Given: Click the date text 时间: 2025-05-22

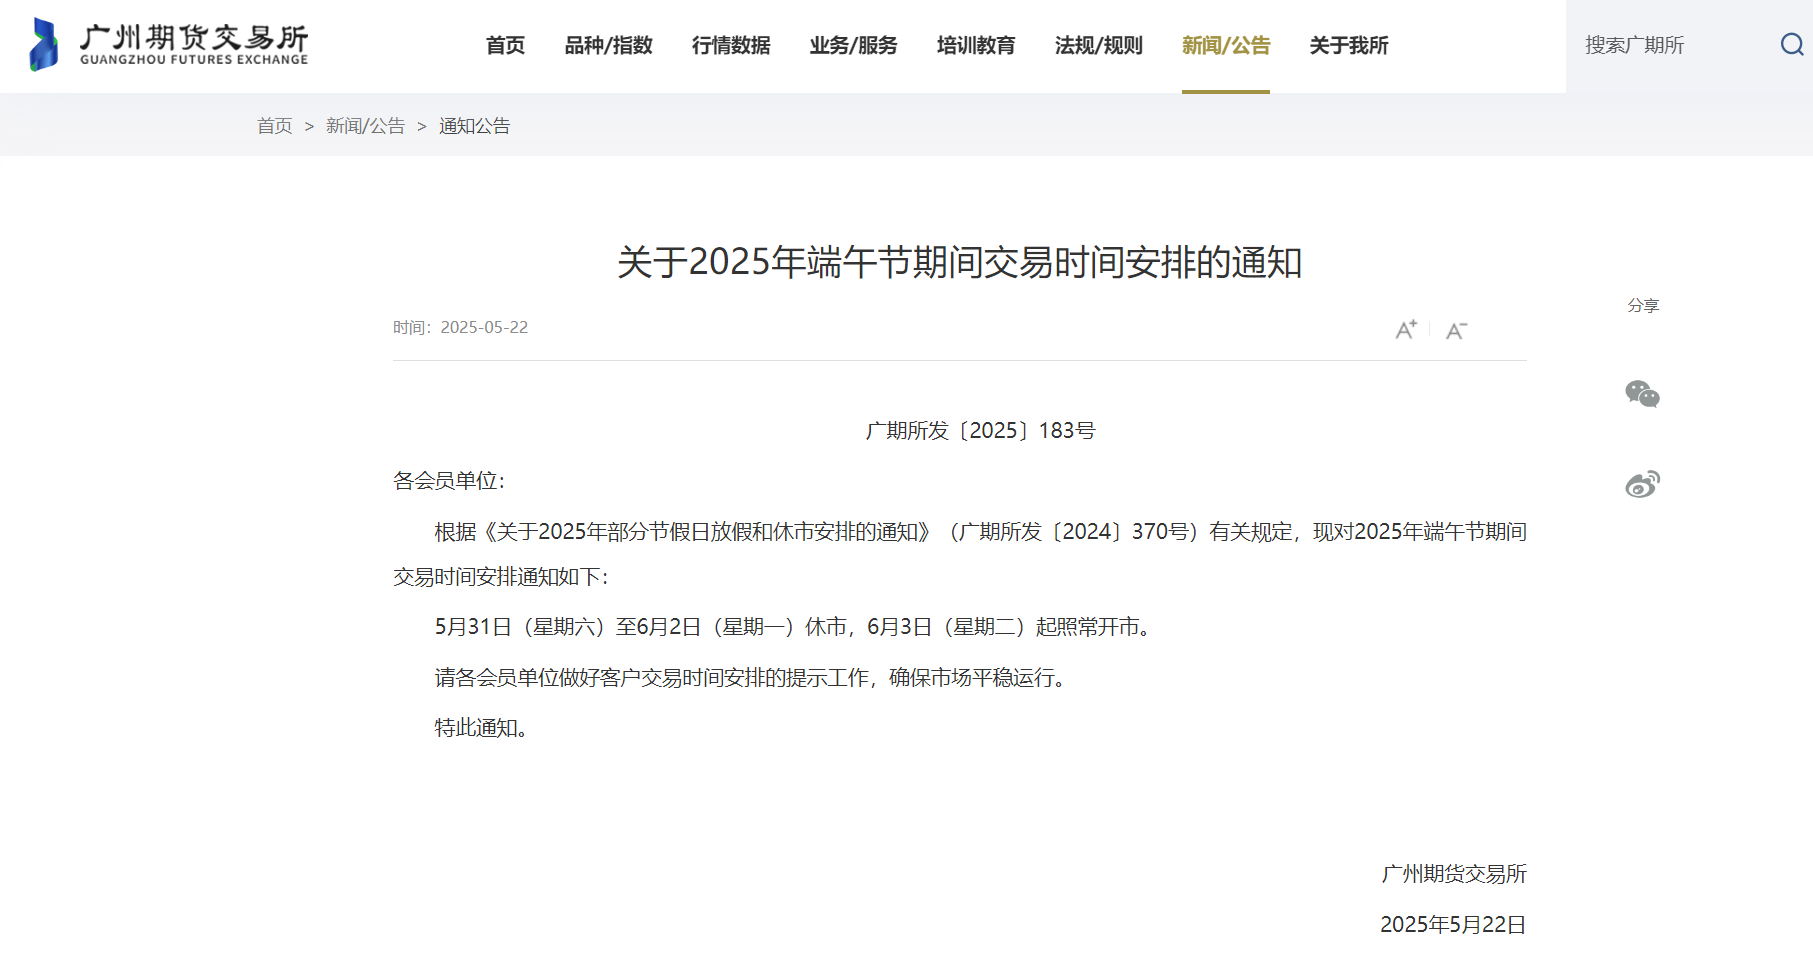Looking at the screenshot, I should tap(460, 327).
